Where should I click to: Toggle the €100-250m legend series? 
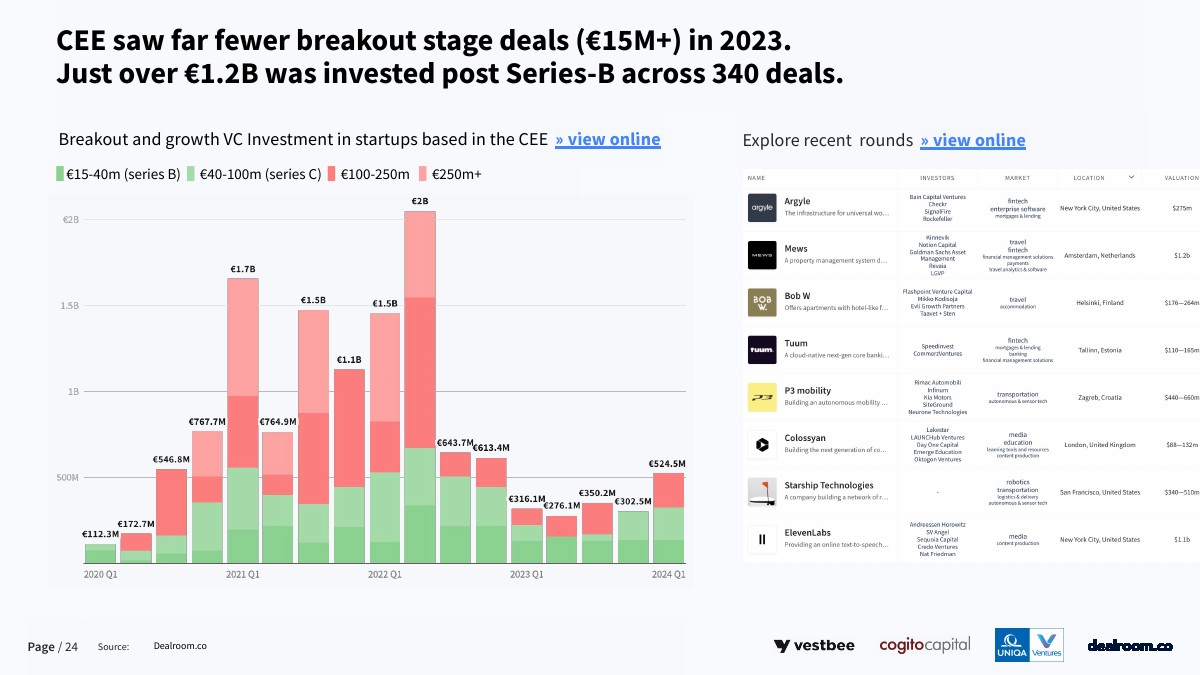[x=369, y=174]
